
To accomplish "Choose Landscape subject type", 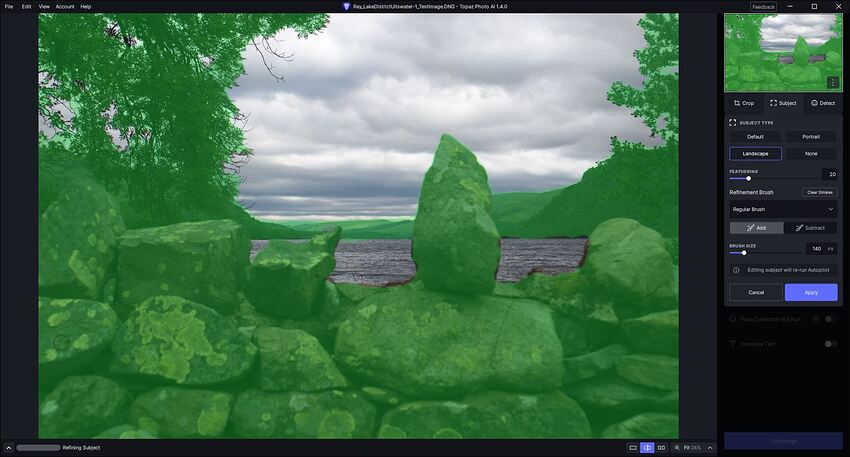I will tap(755, 153).
